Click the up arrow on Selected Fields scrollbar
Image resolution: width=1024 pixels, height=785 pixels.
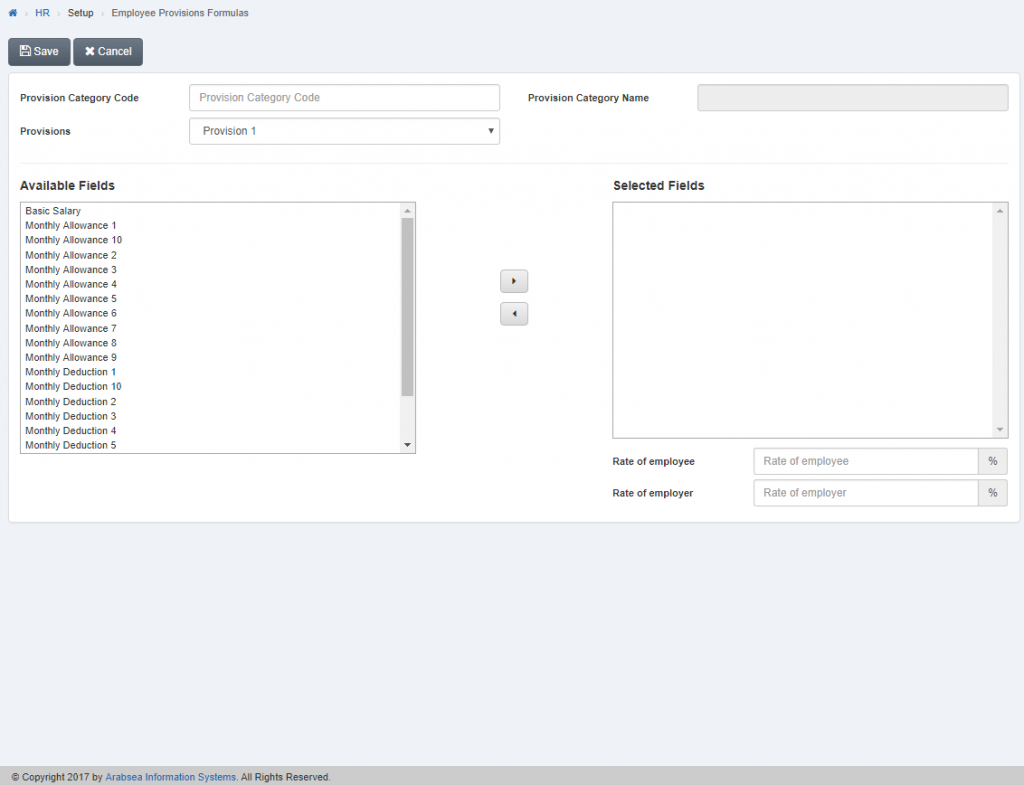click(999, 209)
